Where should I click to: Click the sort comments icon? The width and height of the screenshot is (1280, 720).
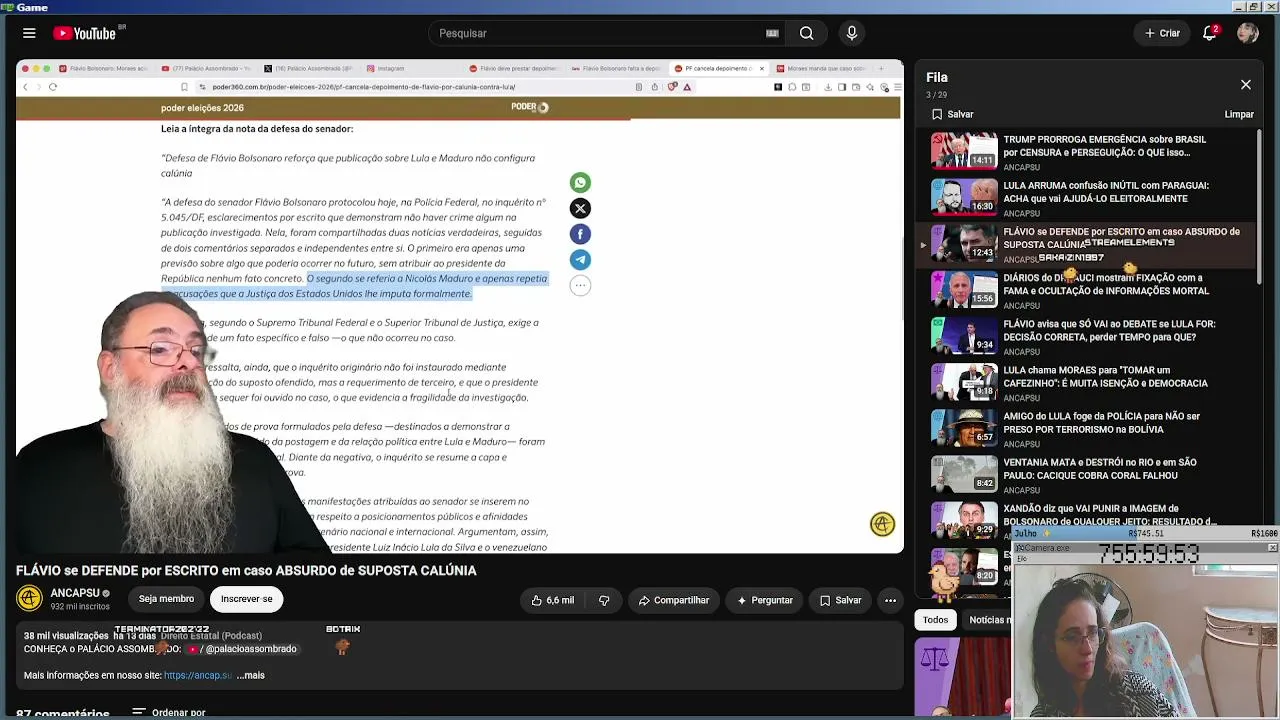coord(139,713)
